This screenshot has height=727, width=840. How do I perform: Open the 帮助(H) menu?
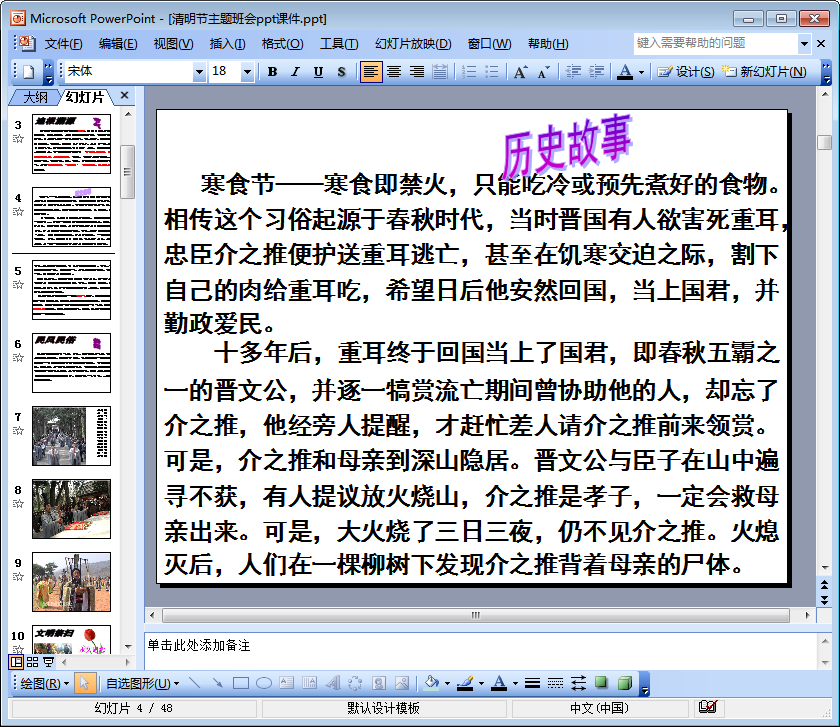548,44
